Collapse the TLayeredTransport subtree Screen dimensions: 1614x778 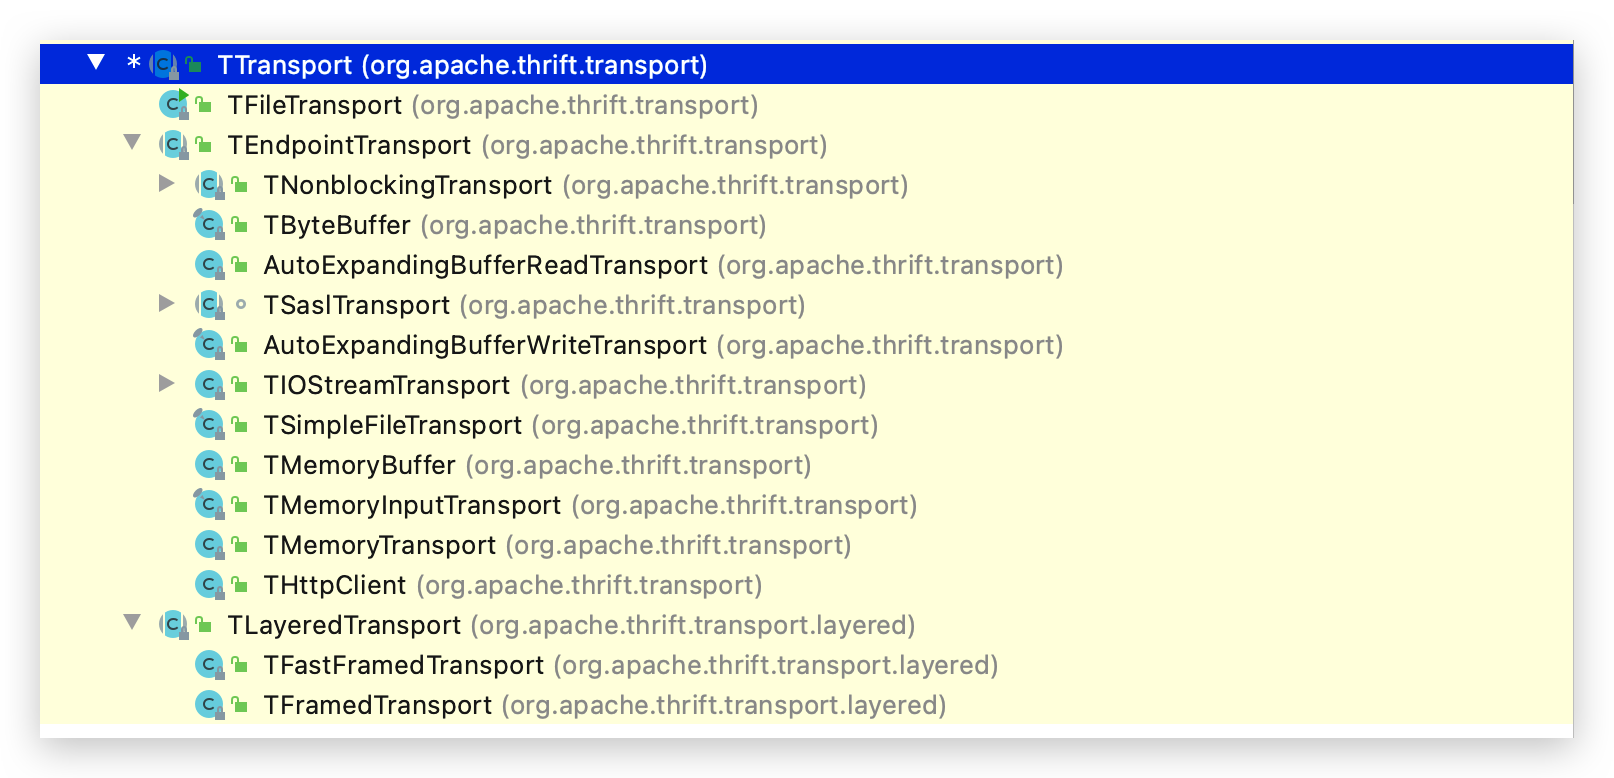133,623
